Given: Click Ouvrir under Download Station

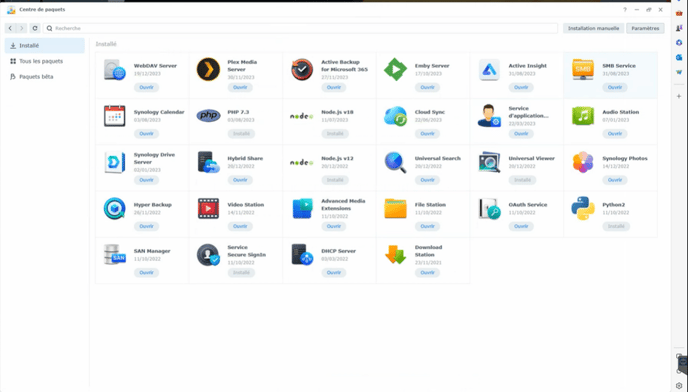Looking at the screenshot, I should click(427, 273).
